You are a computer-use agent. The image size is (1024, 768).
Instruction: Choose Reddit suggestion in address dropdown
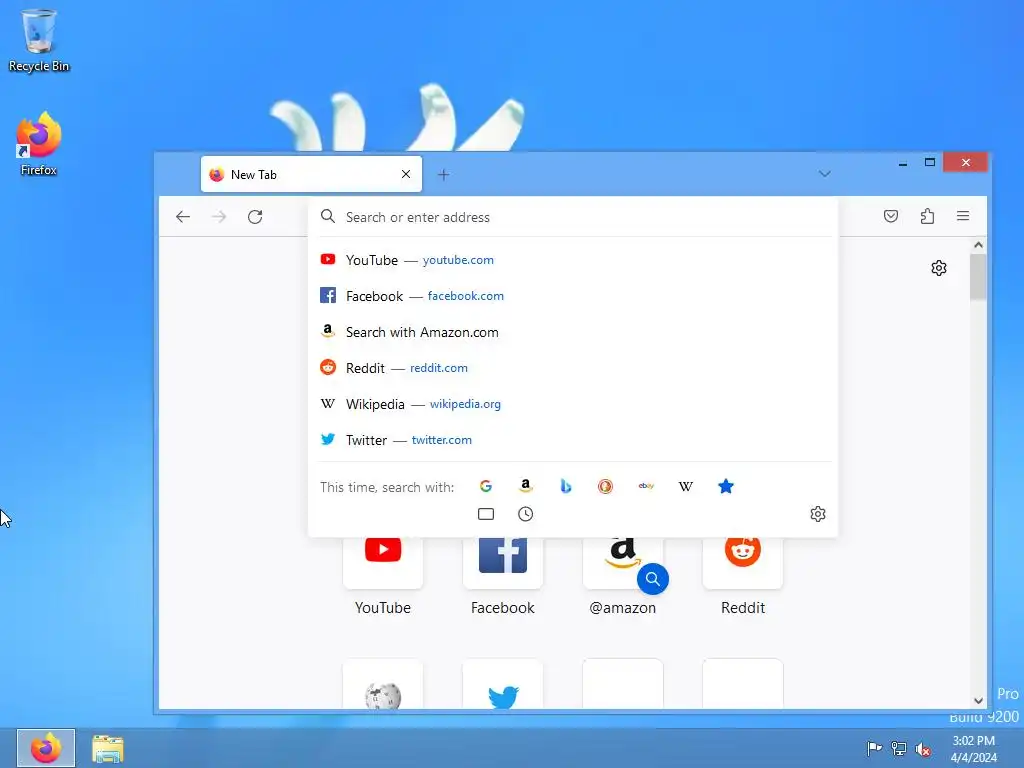click(573, 368)
